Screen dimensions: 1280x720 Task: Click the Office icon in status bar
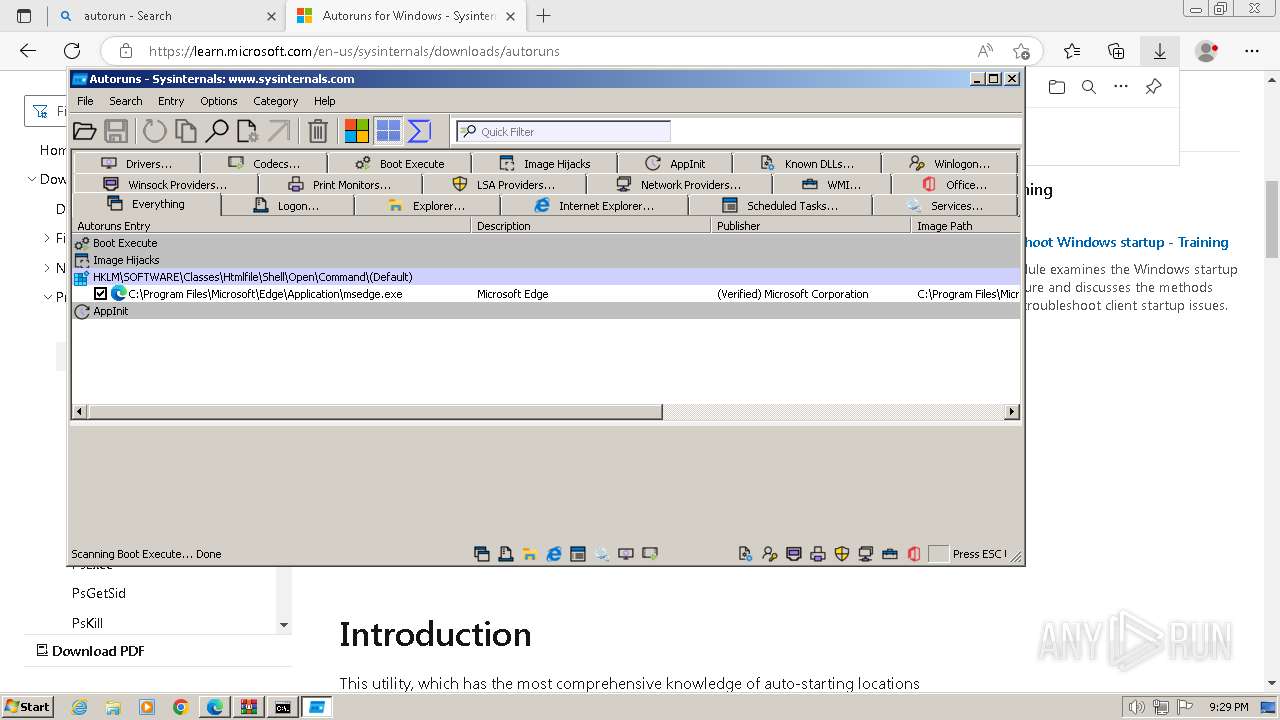(x=914, y=554)
